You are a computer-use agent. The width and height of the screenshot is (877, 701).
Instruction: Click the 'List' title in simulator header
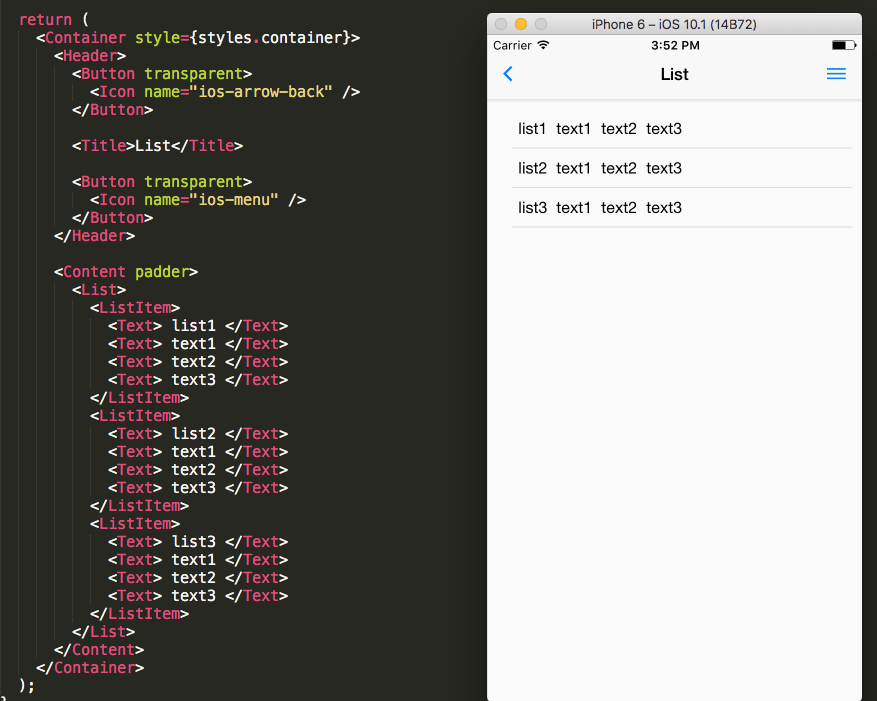(x=675, y=74)
